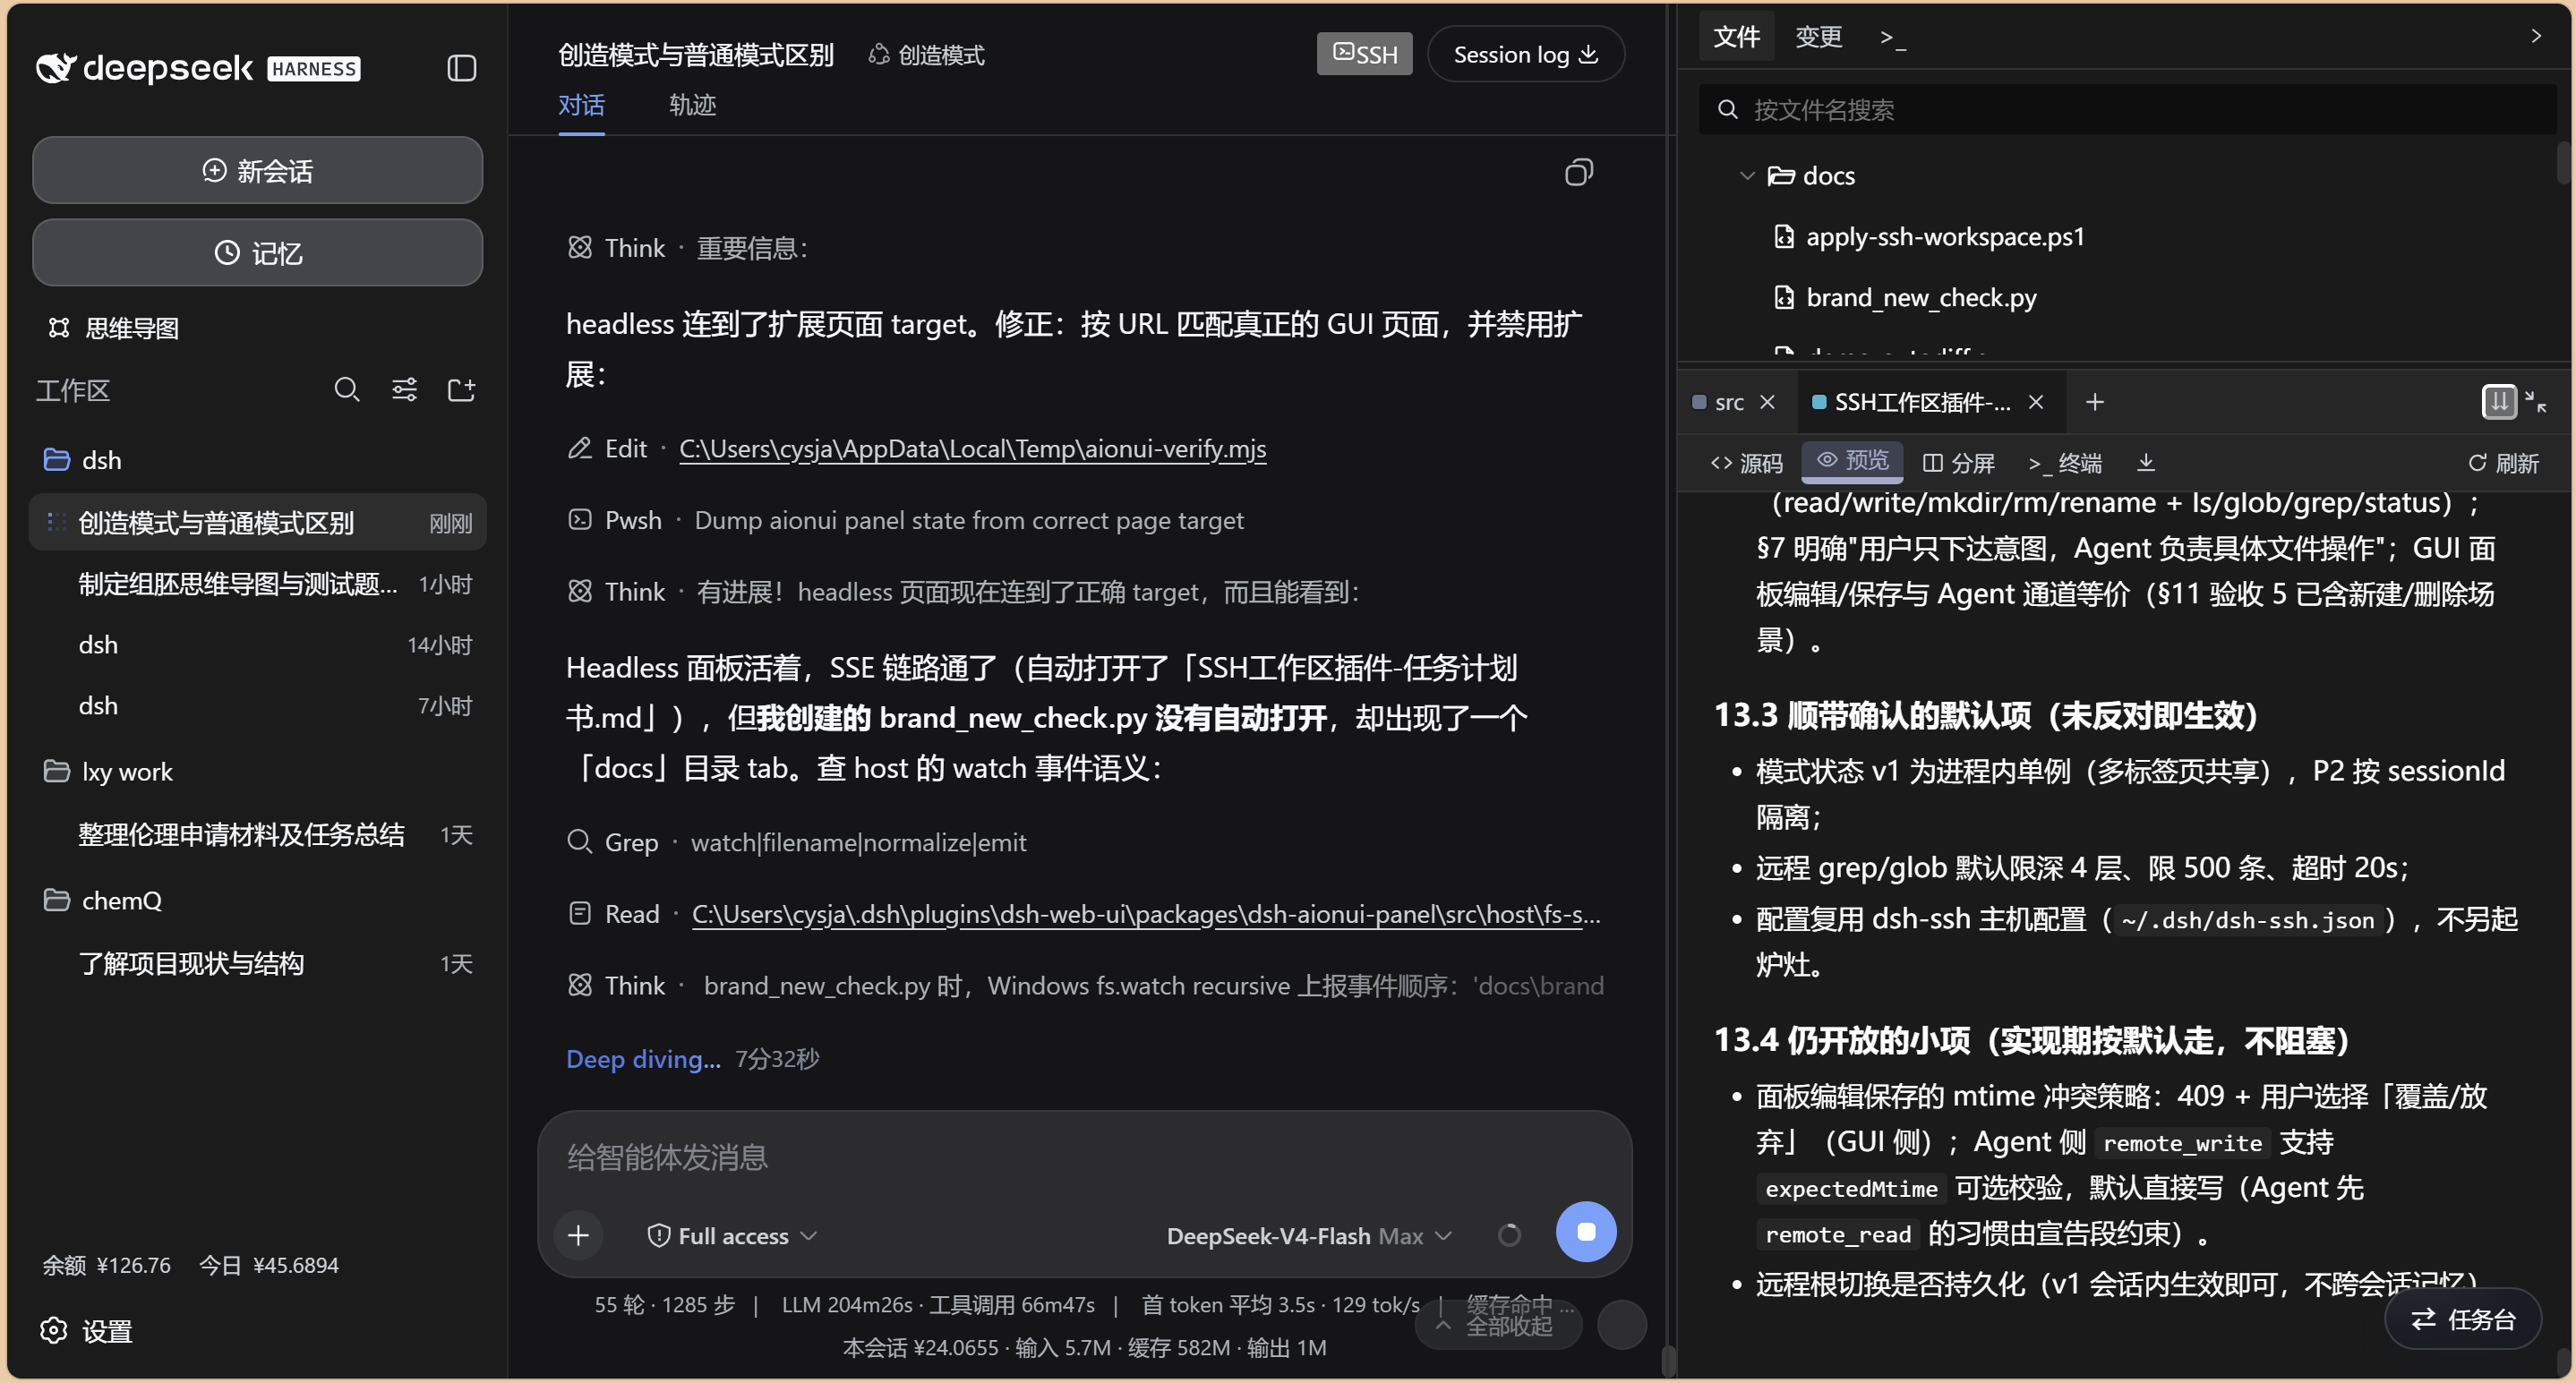Expand the Think 重要信息 step
The image size is (2576, 1383).
pyautogui.click(x=687, y=248)
